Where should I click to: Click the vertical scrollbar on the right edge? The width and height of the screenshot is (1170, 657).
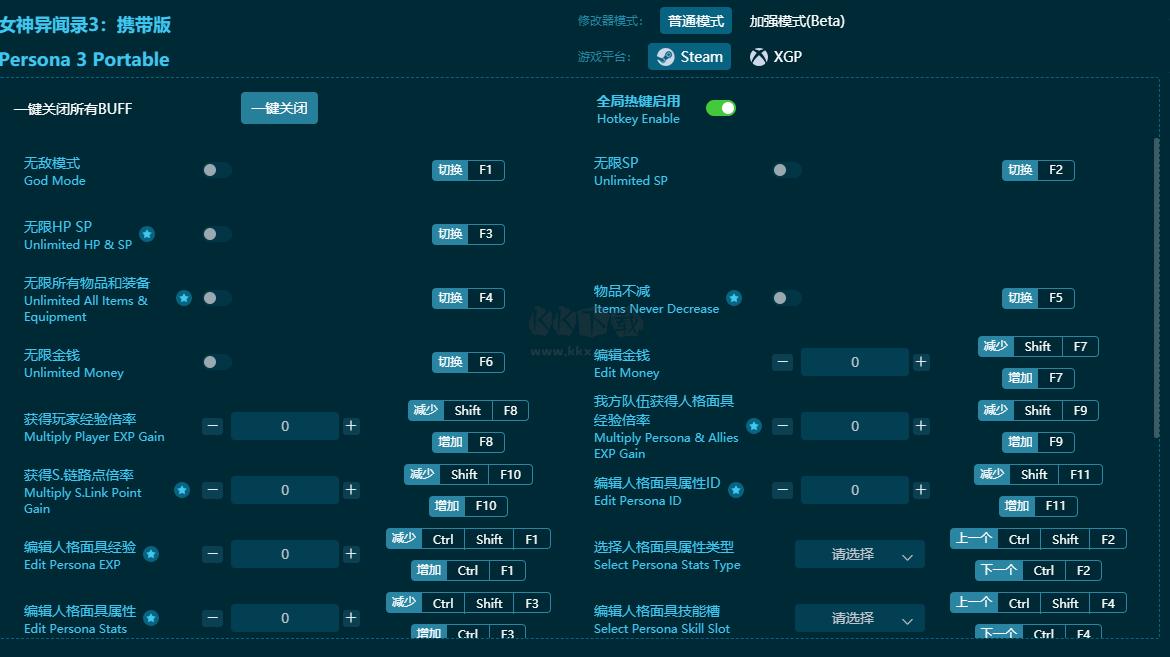1157,288
